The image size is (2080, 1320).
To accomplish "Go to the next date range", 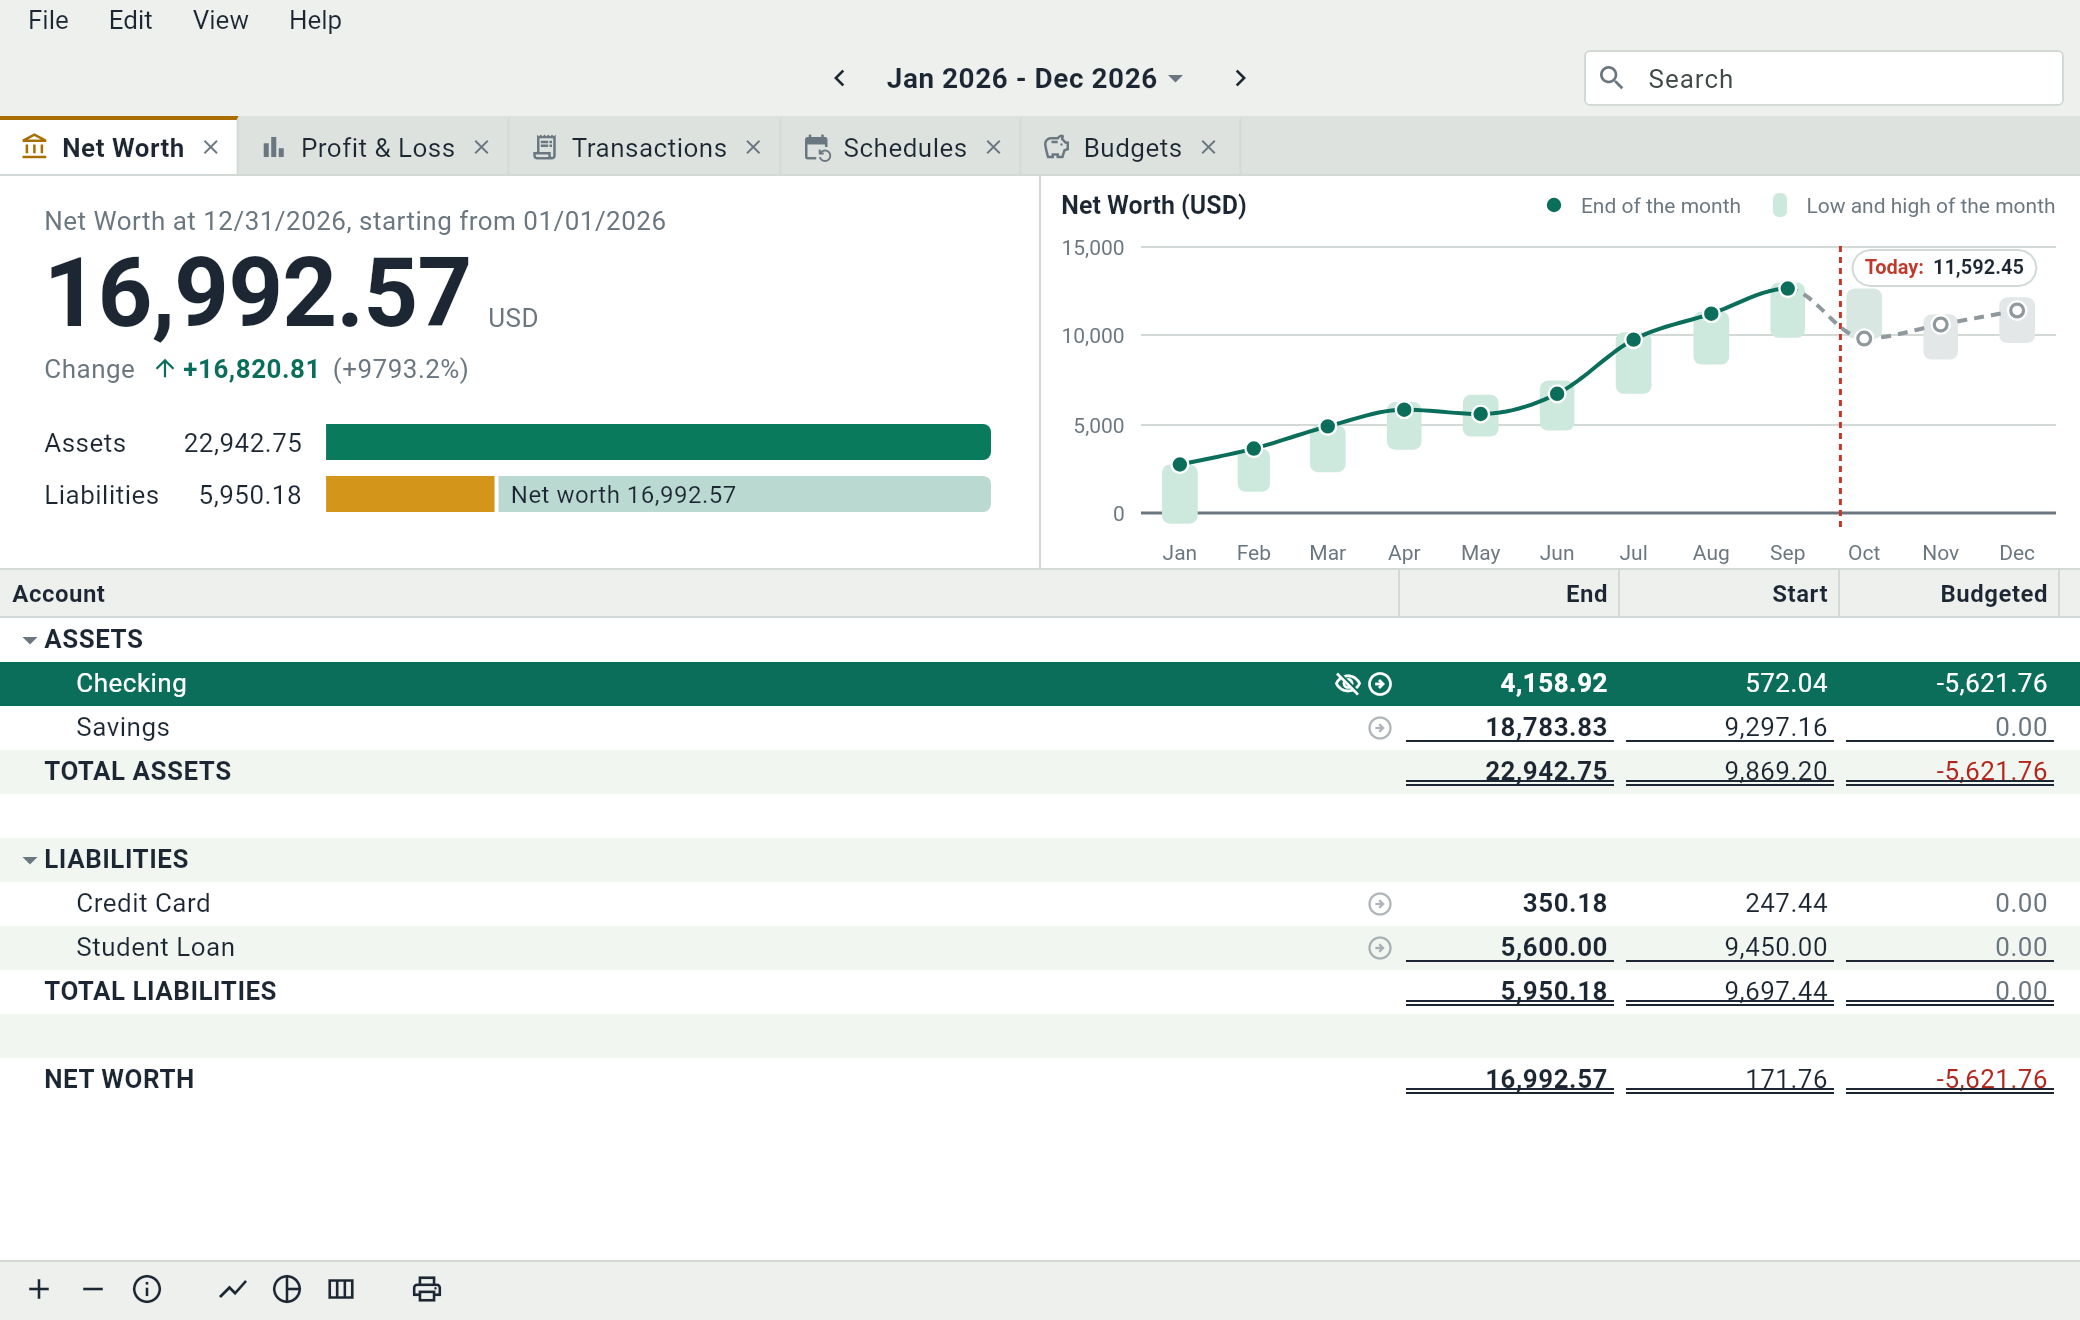I will click(1240, 78).
